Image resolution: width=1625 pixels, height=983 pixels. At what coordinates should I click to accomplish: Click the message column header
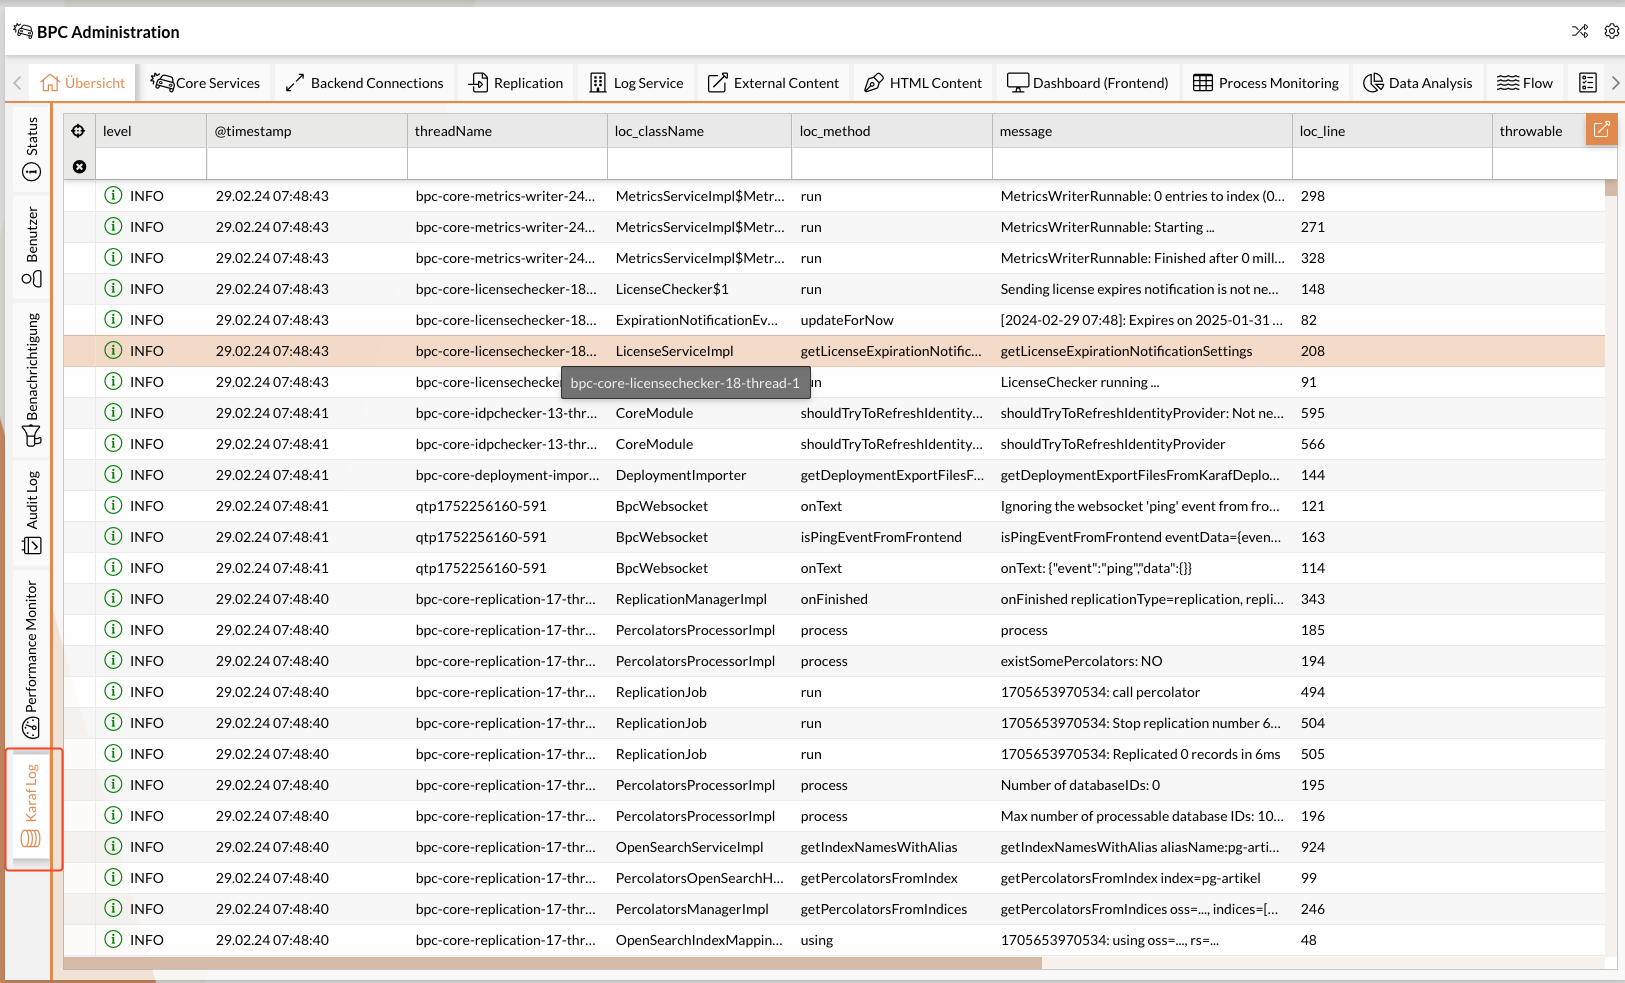tap(1141, 131)
